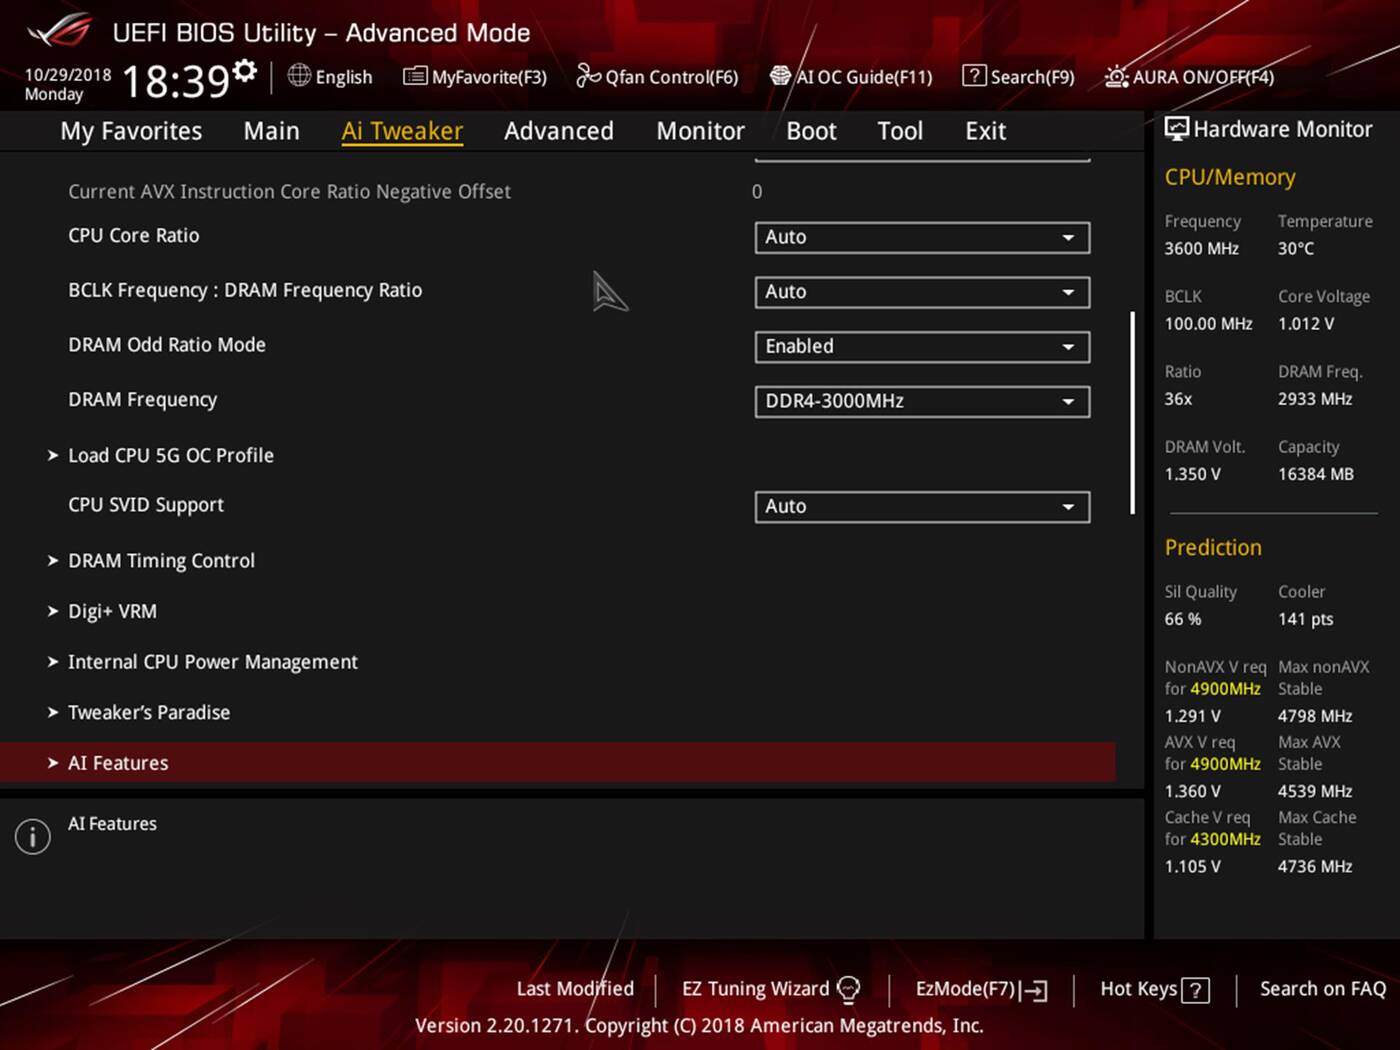Open CPU SVID Support dropdown
1400x1050 pixels.
921,507
